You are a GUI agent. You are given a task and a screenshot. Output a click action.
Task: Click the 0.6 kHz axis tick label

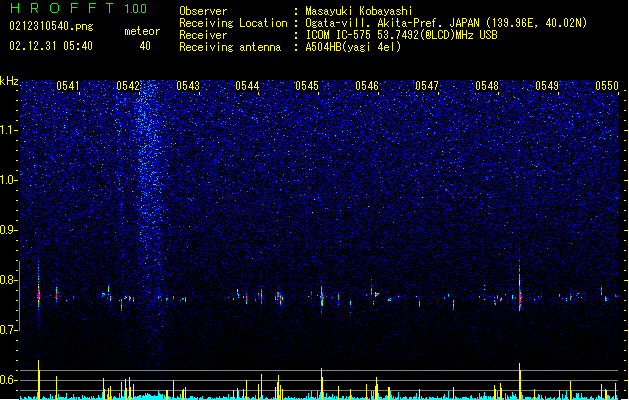[8, 380]
